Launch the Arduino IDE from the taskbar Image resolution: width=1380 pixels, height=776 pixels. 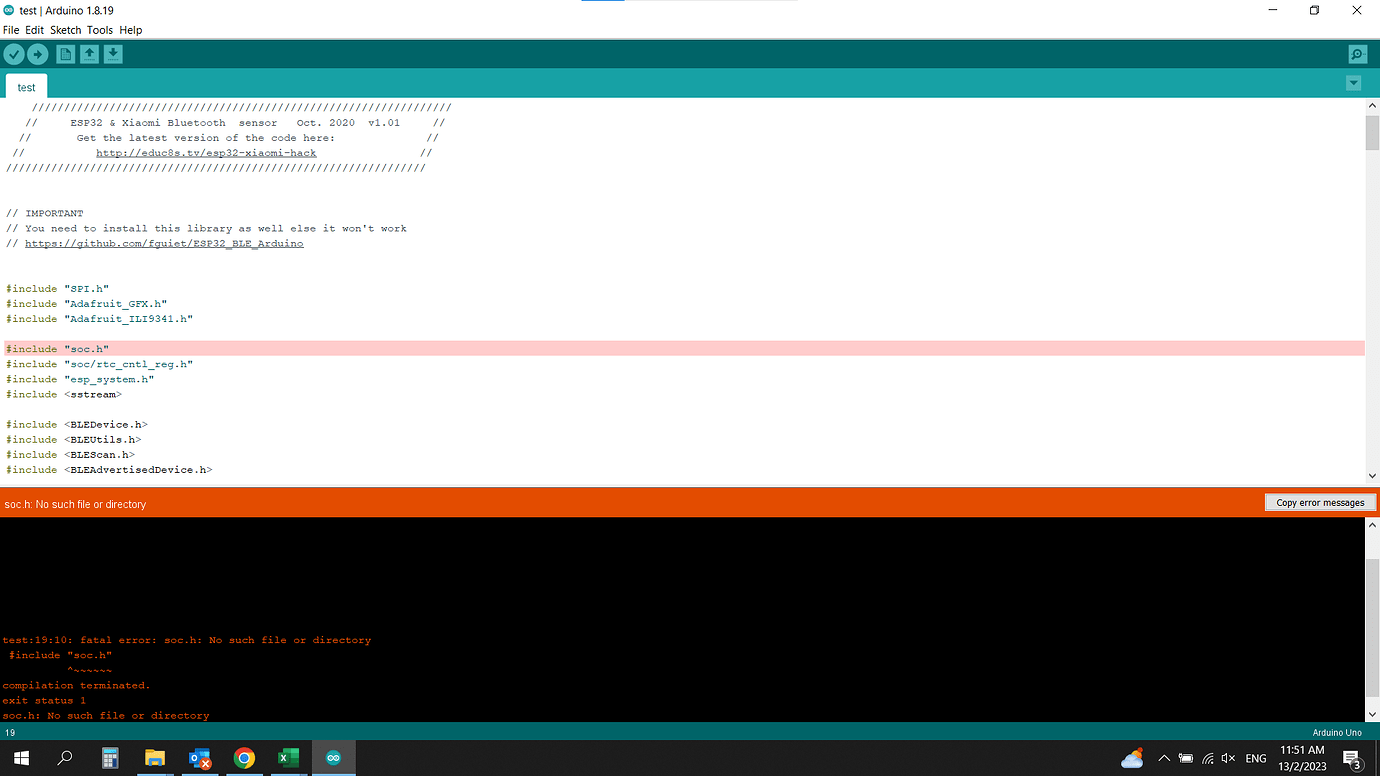(334, 758)
